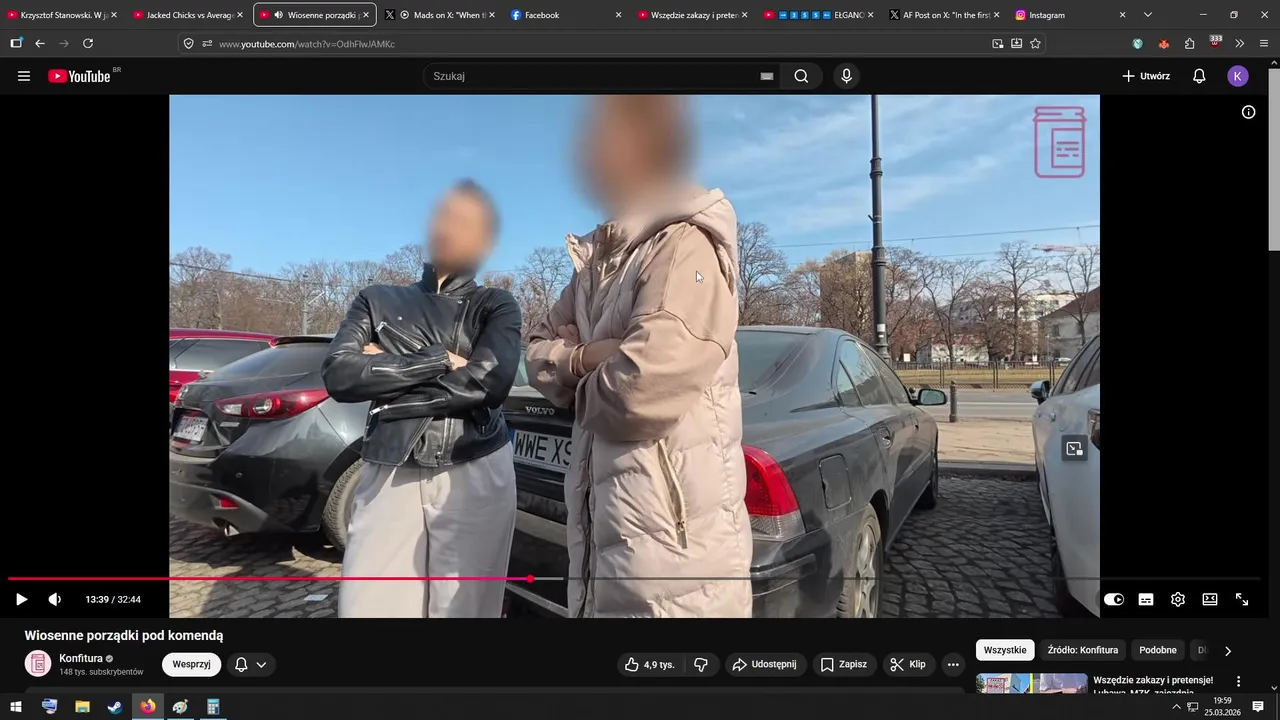Open options for Wszędzie zakazy i pretensje video
Image resolution: width=1280 pixels, height=720 pixels.
[x=1238, y=682]
